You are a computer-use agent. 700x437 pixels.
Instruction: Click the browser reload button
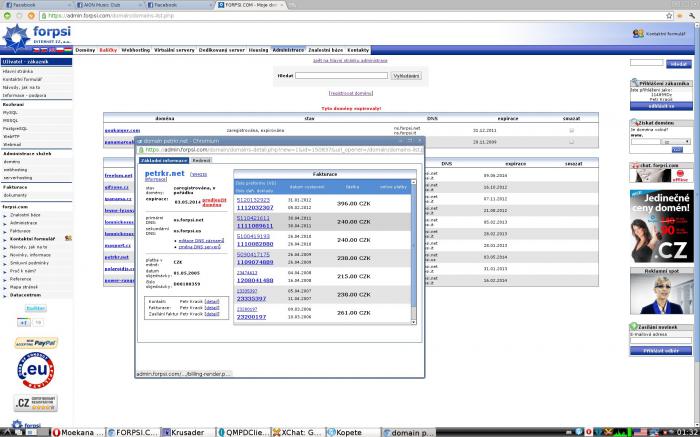tap(31, 16)
